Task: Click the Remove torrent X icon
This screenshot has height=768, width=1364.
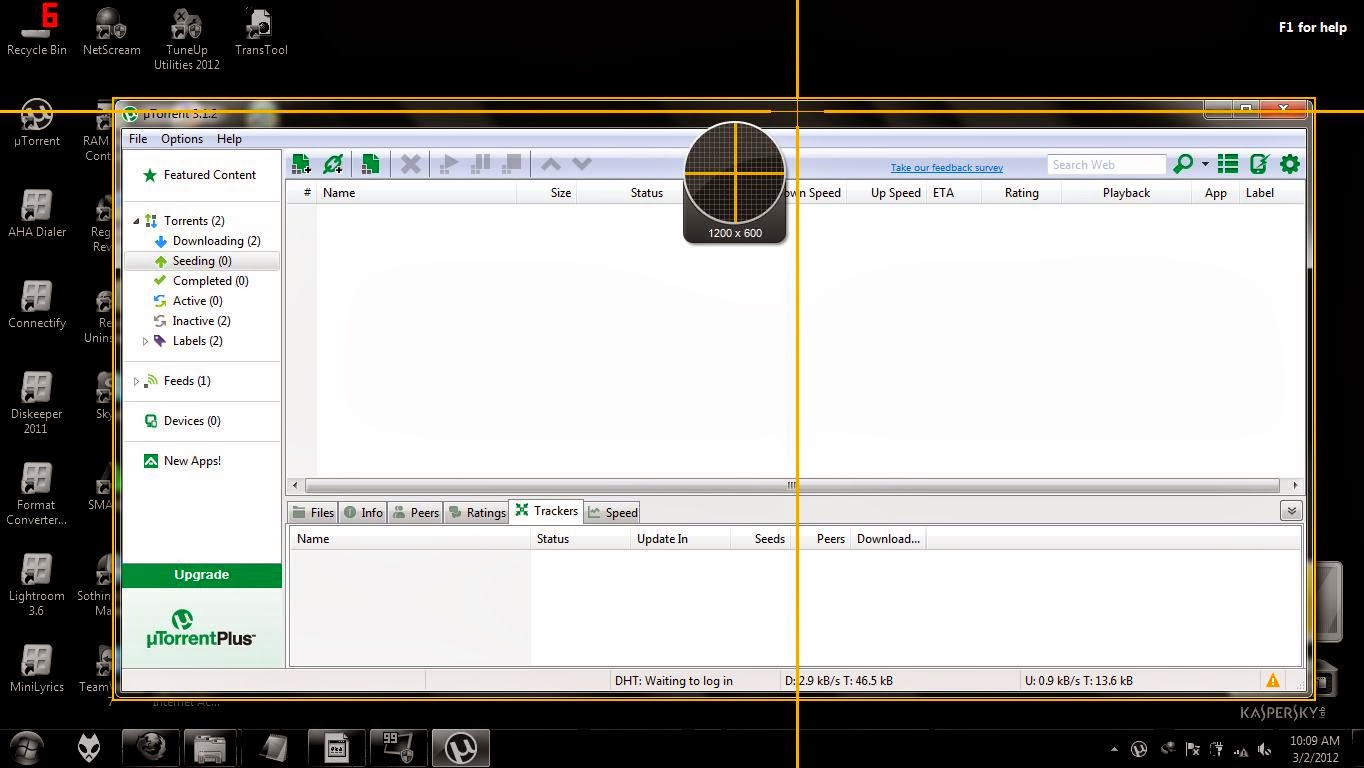Action: tap(410, 164)
